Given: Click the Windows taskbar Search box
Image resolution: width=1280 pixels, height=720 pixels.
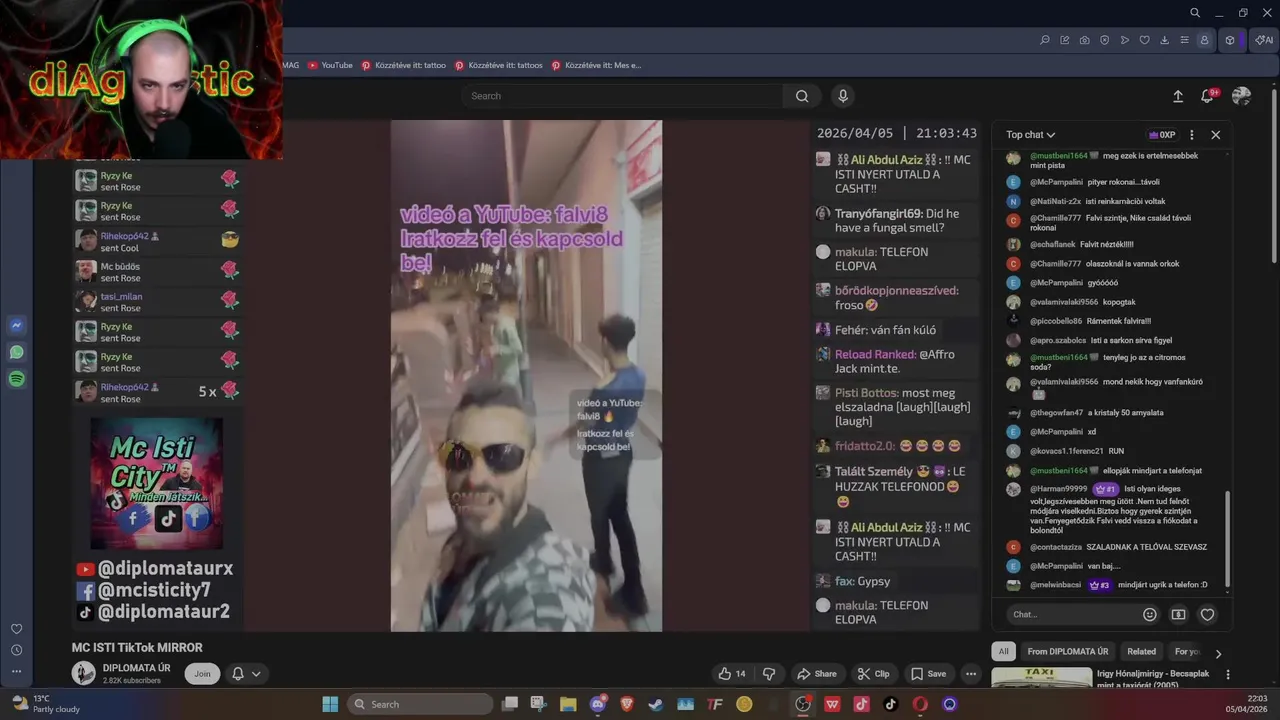Looking at the screenshot, I should click(x=421, y=704).
